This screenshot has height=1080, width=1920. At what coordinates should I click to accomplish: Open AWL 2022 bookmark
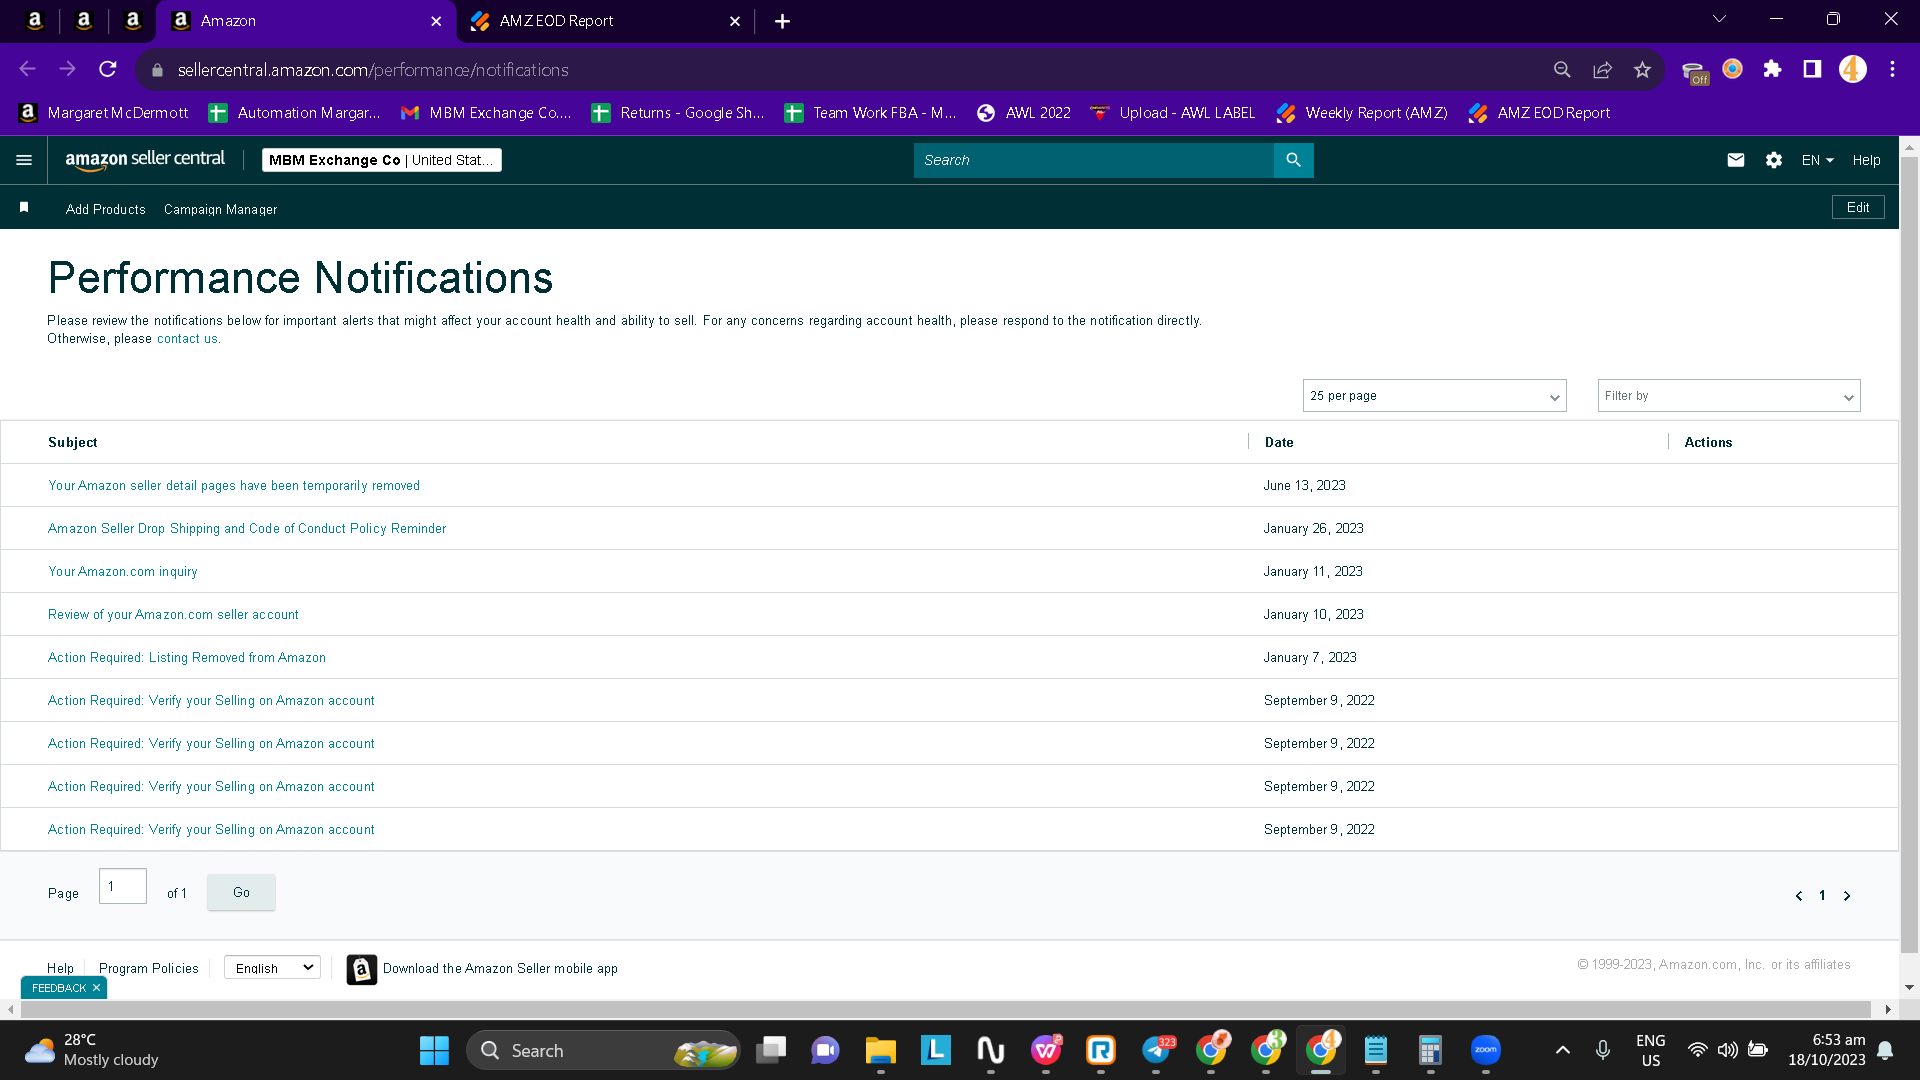pos(1024,113)
